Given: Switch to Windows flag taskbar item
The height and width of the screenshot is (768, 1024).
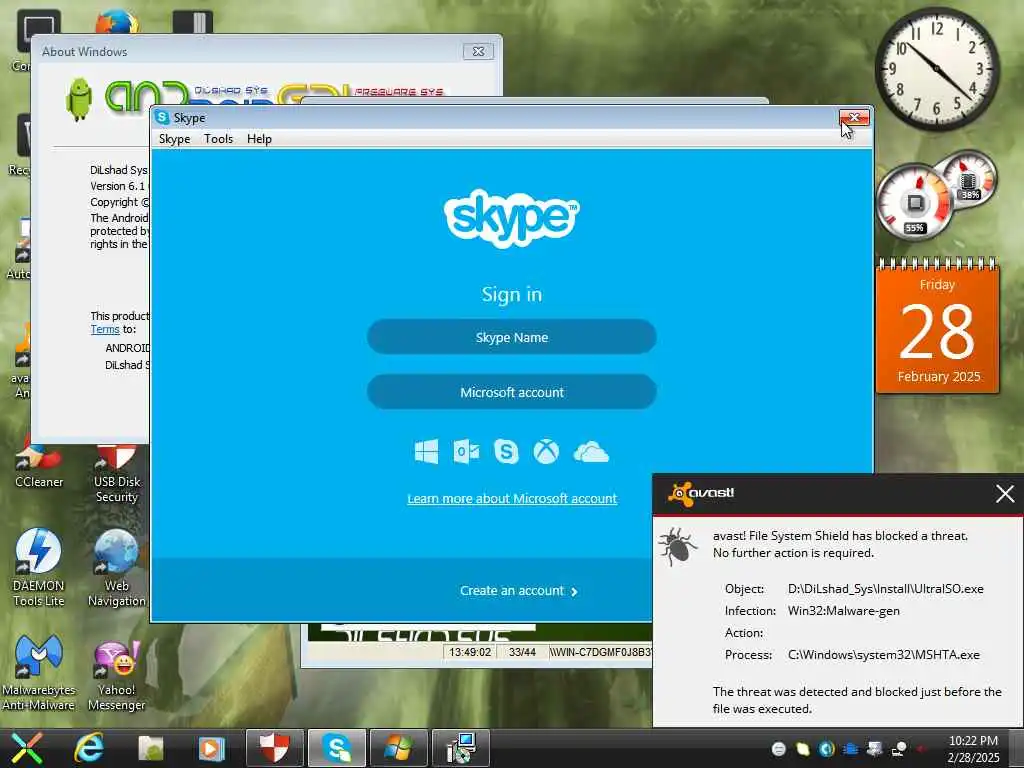Looking at the screenshot, I should click(x=398, y=748).
